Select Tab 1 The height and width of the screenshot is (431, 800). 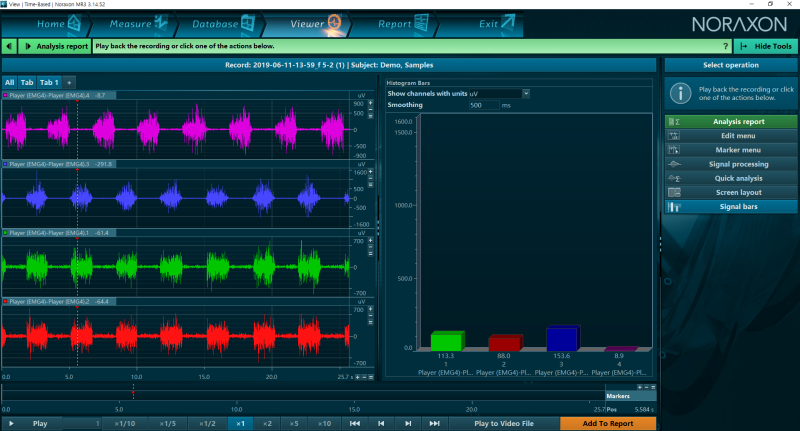[x=49, y=82]
